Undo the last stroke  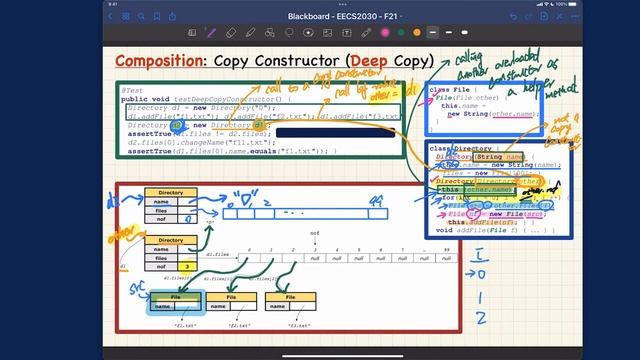[x=513, y=16]
